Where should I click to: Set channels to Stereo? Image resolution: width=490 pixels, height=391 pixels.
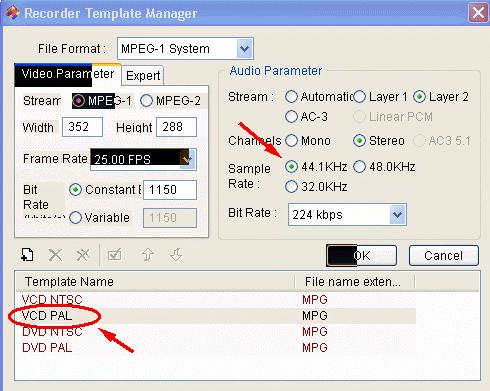click(360, 141)
